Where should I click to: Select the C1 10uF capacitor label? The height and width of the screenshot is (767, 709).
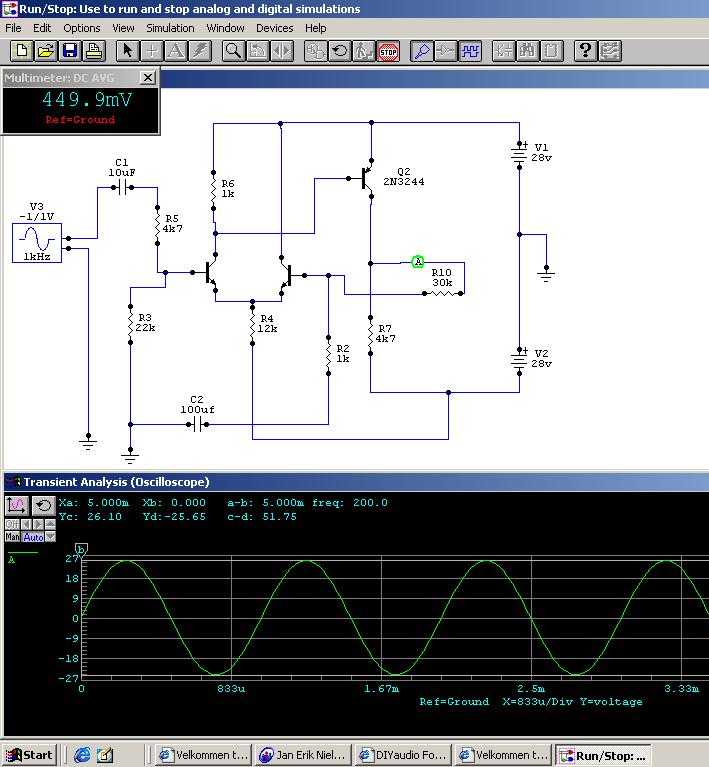point(122,167)
